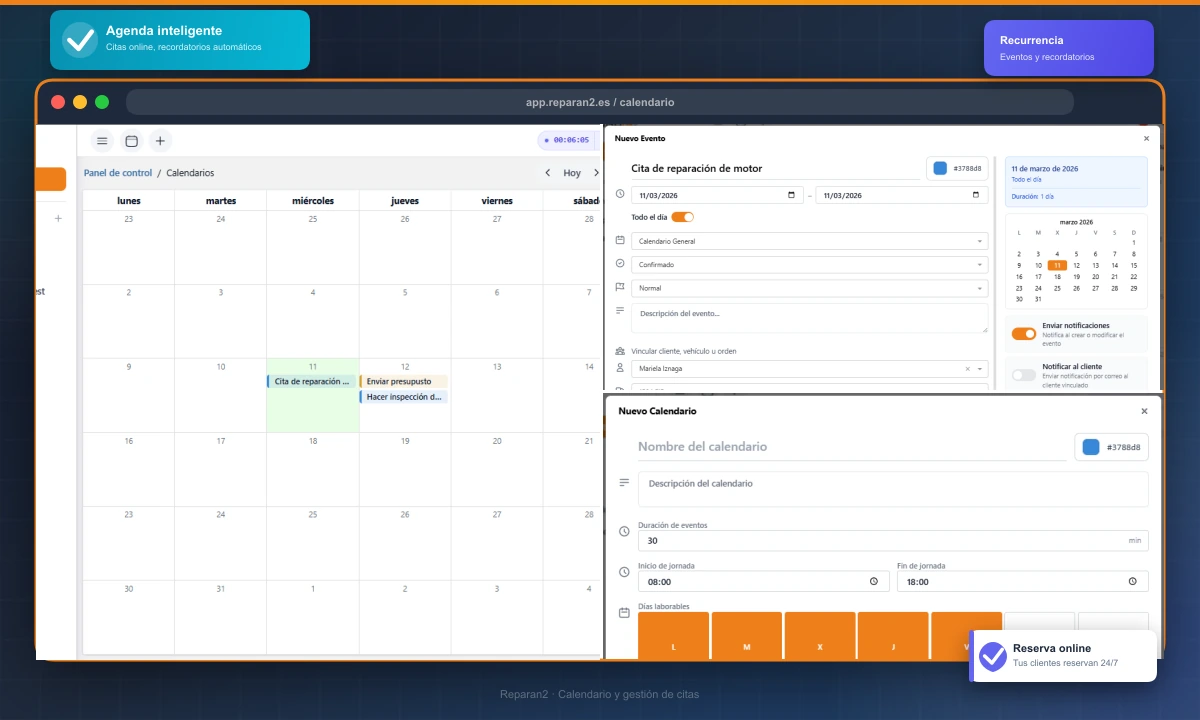Open the start date calendar picker icon
Screen dimensions: 1200x720
[792, 195]
